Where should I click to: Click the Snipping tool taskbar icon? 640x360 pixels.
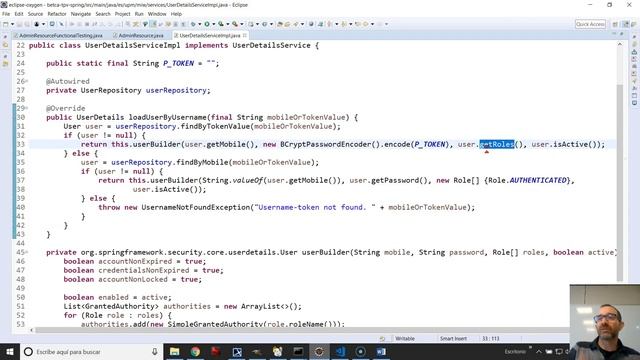[x=237, y=351]
